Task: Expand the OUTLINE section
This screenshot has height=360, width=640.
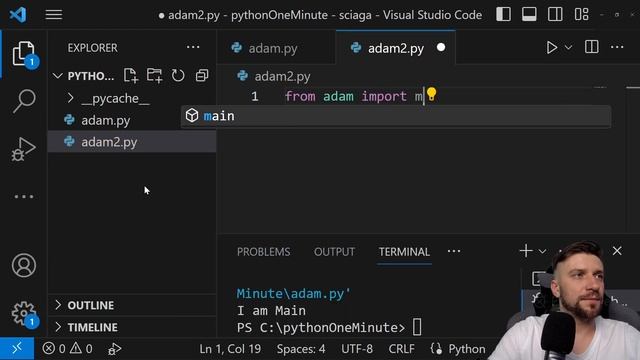Action: [132, 305]
